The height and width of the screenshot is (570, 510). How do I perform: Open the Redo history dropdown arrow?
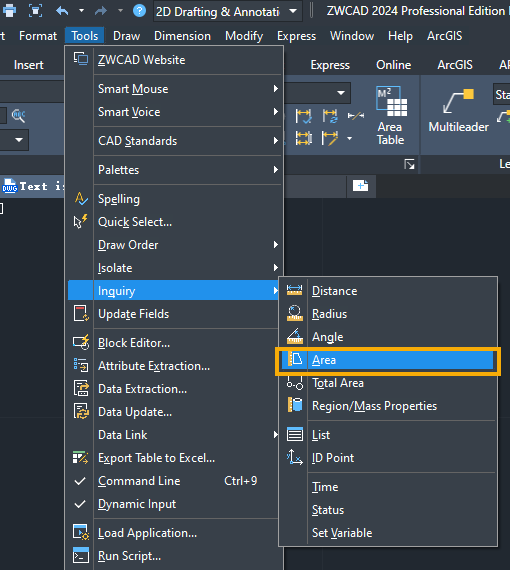click(x=120, y=11)
